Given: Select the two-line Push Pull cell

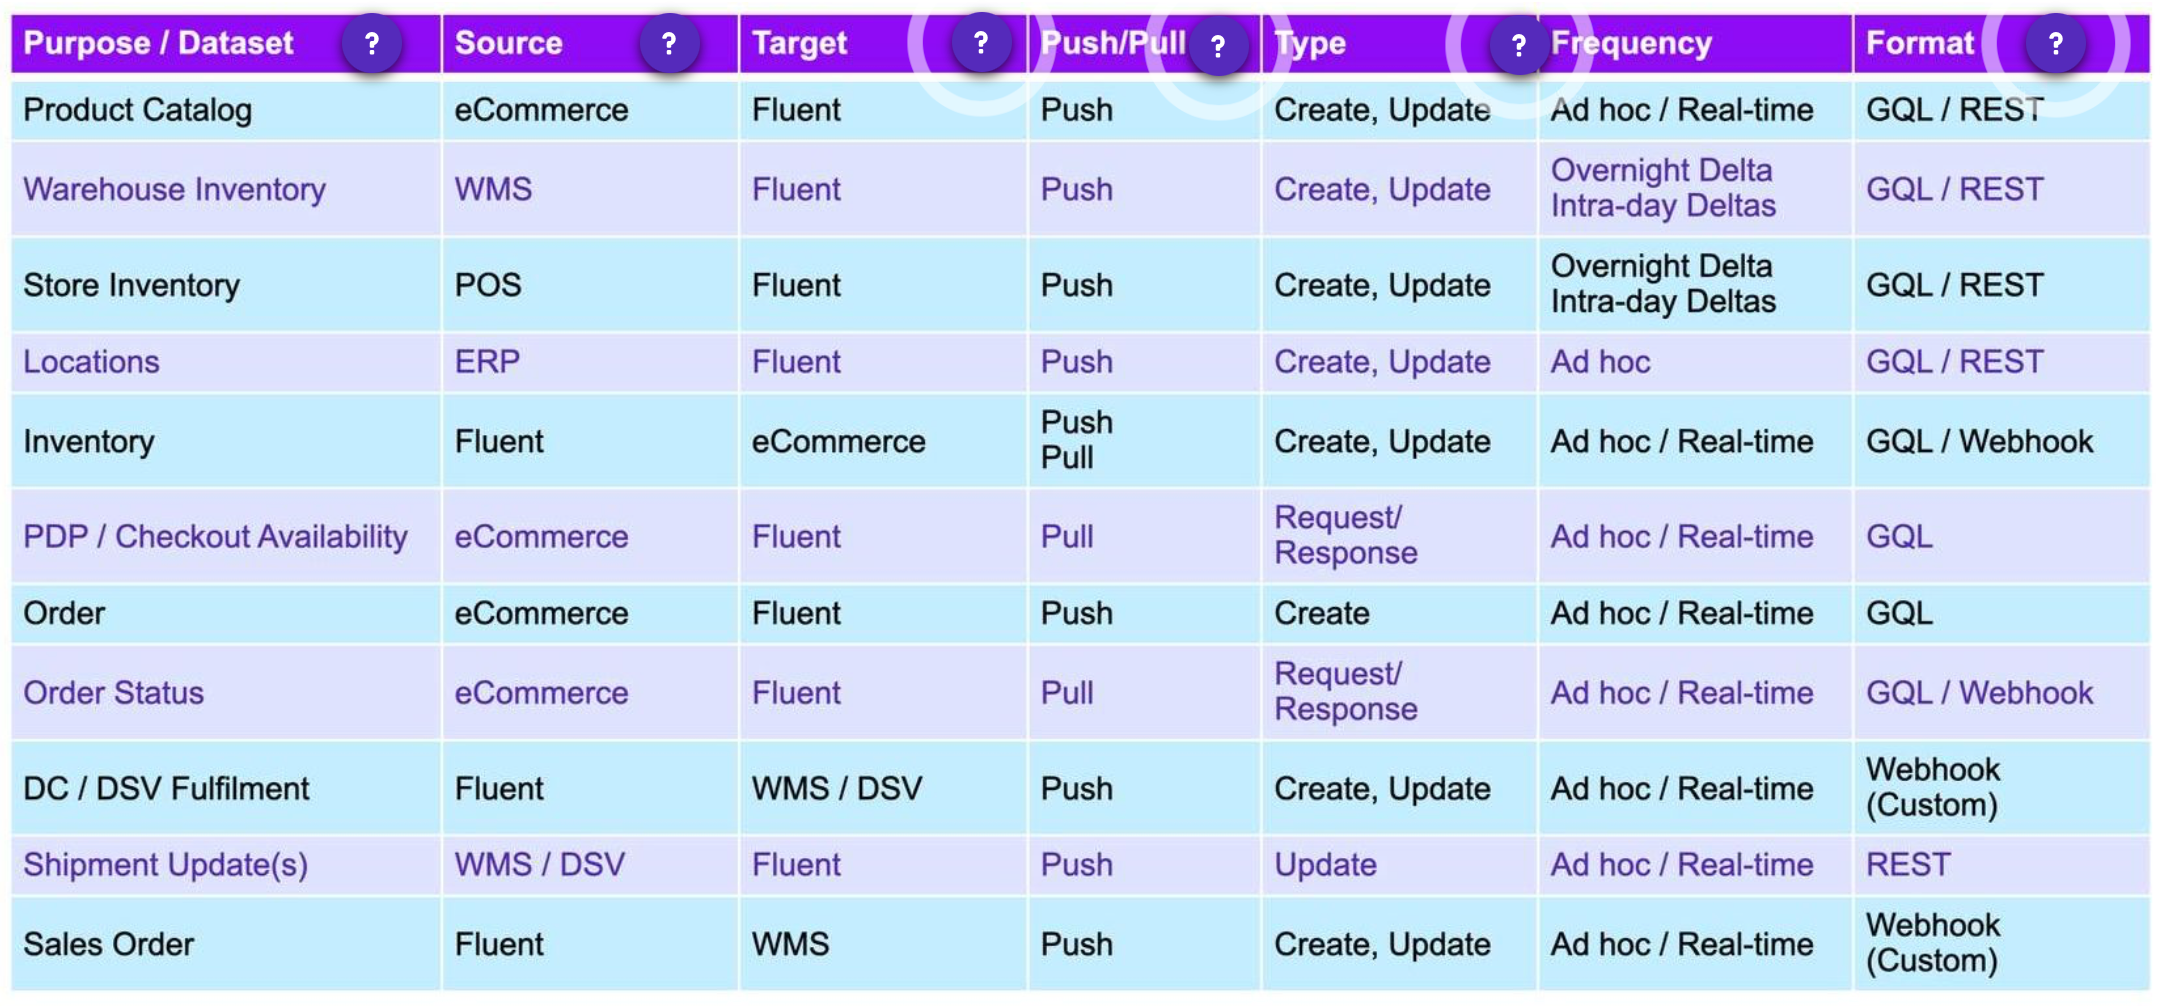Looking at the screenshot, I should (1076, 440).
